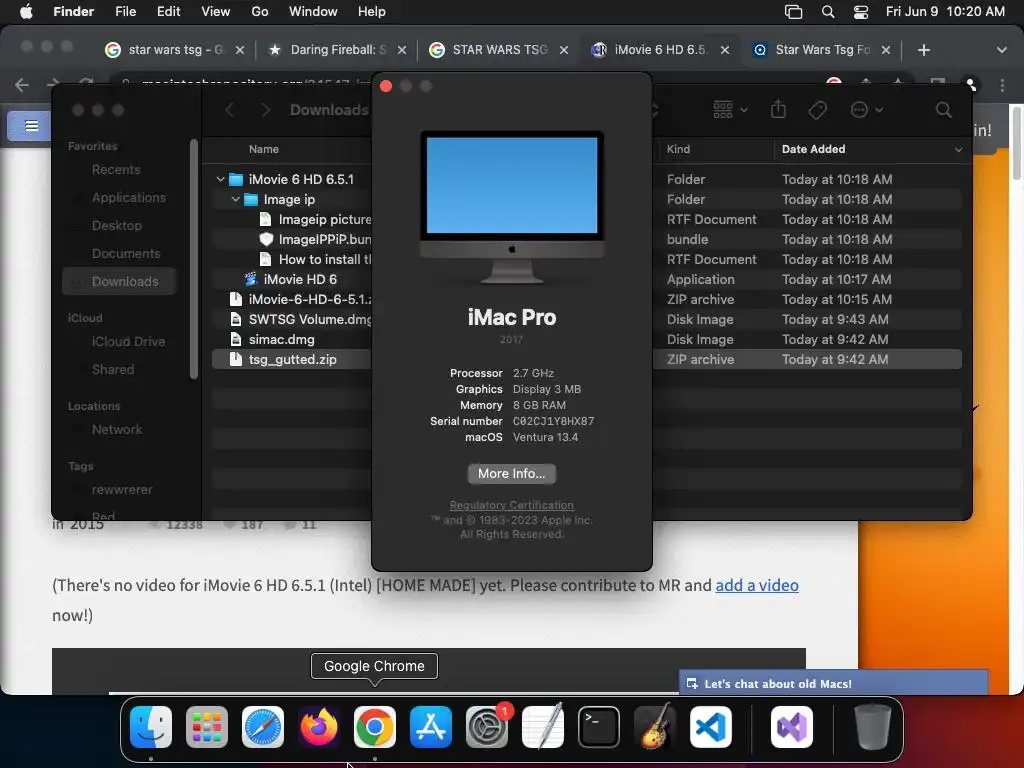Select Applications in Finder sidebar
1024x768 pixels.
[129, 197]
